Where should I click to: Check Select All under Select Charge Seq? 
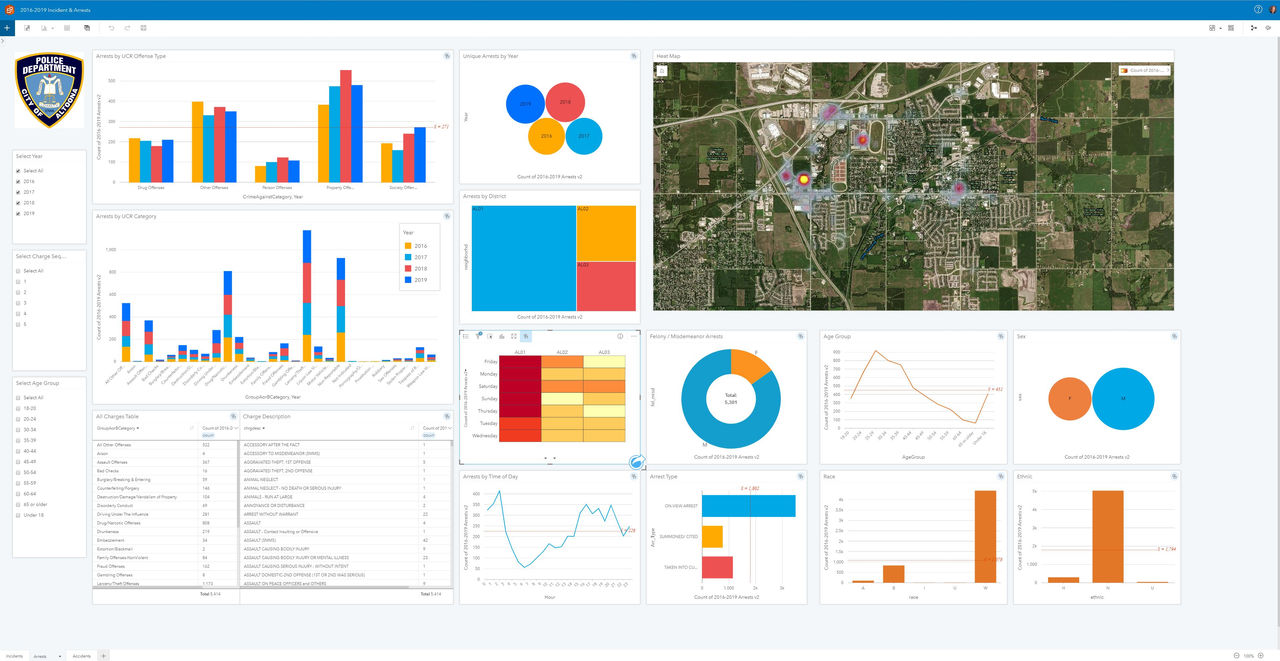pos(17,270)
